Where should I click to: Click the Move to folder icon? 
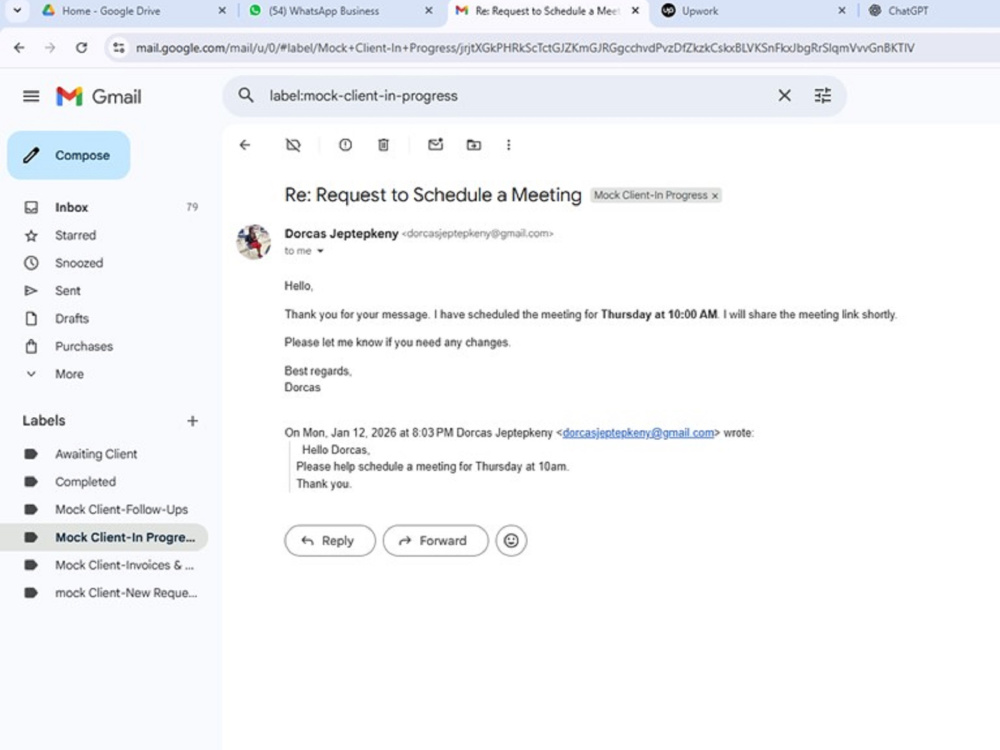click(x=474, y=145)
